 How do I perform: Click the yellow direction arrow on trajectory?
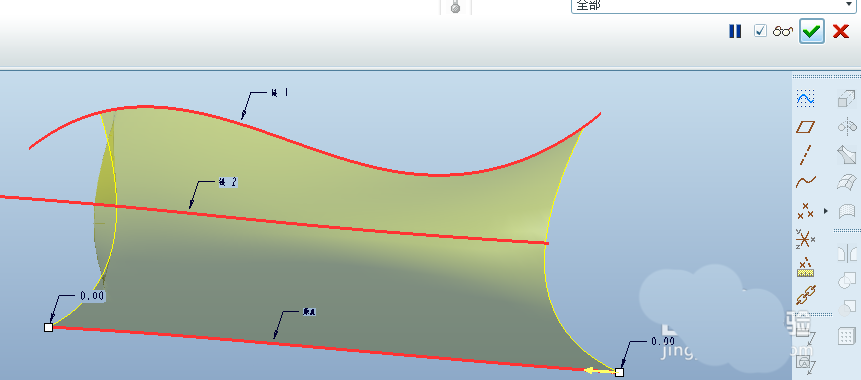(x=599, y=371)
